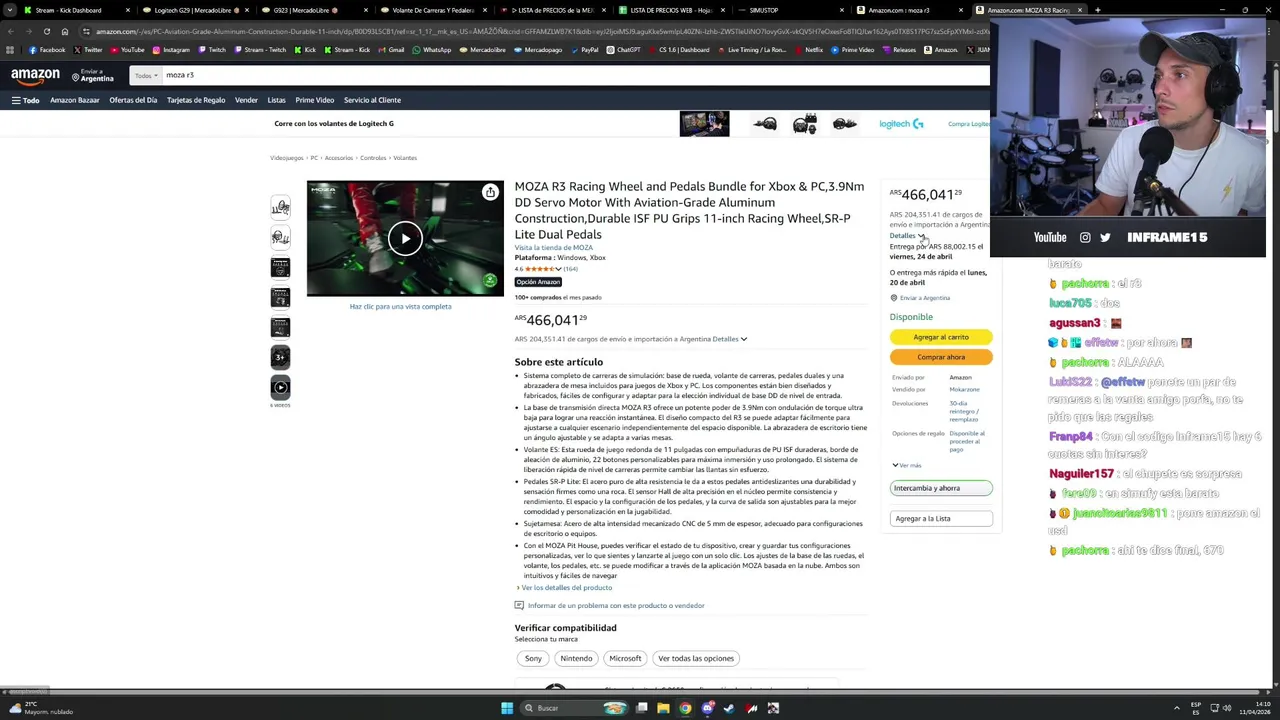1280x720 pixels.
Task: Click Intercambia y ahorra button
Action: tap(941, 488)
